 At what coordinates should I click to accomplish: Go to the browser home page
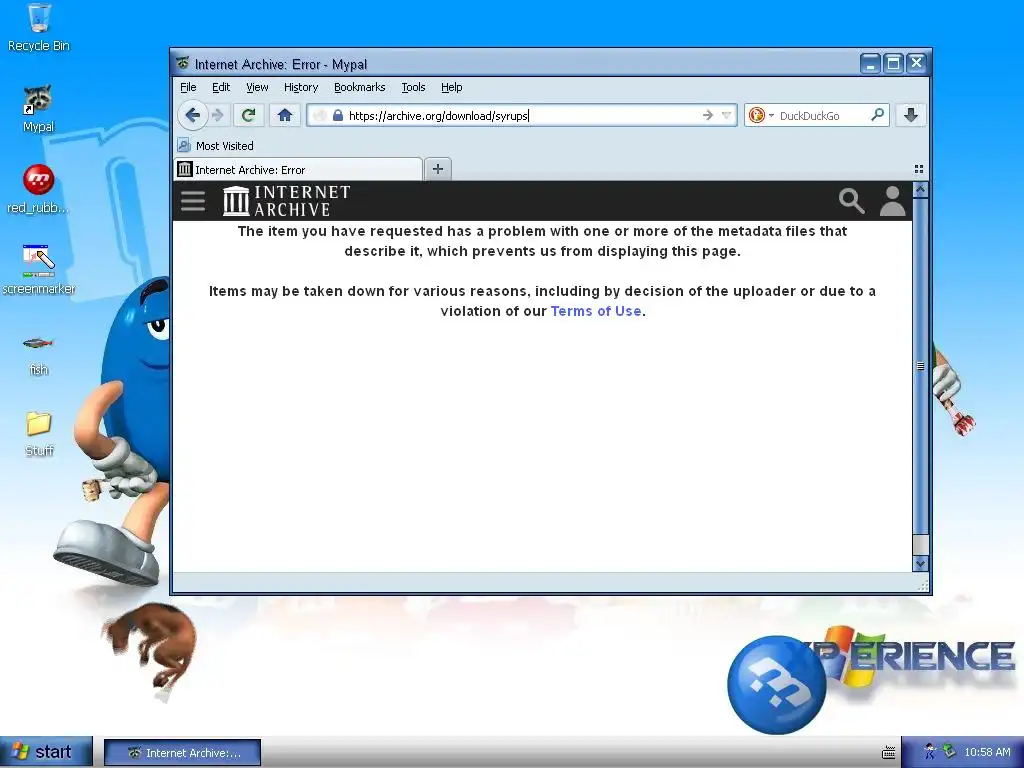point(285,116)
